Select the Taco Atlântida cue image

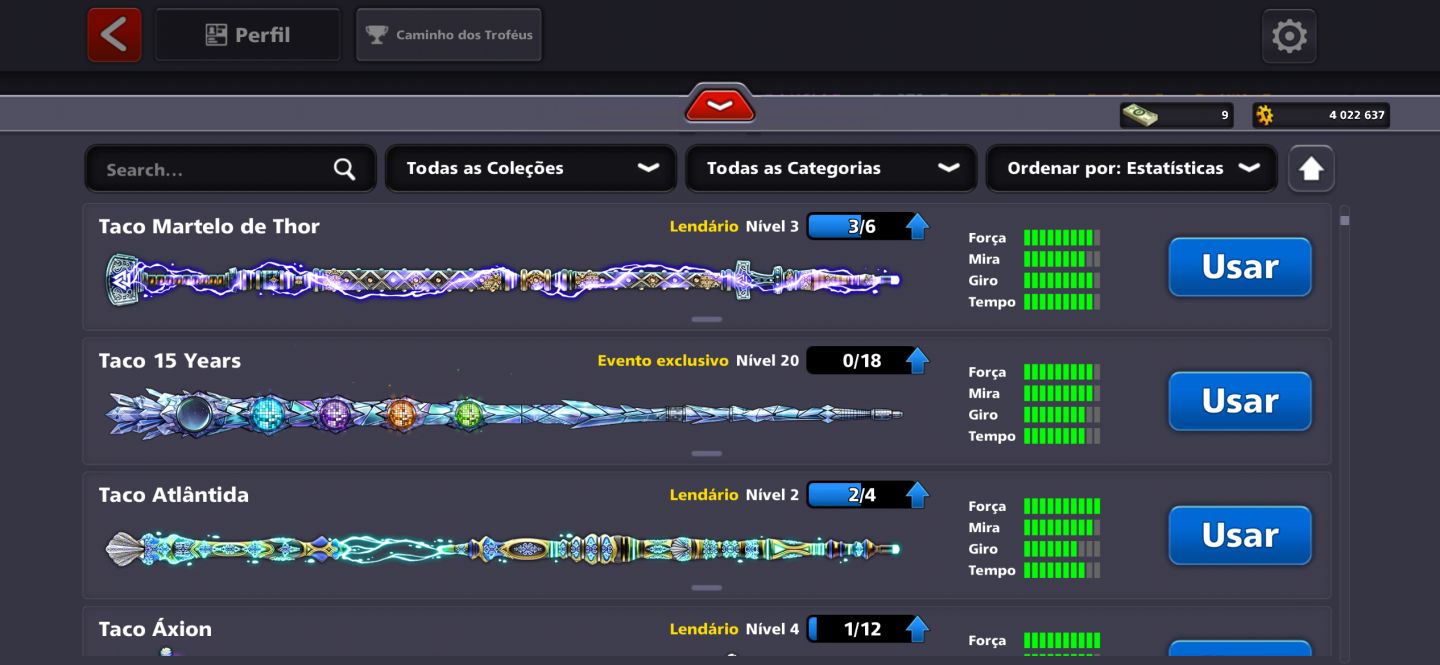tap(503, 549)
